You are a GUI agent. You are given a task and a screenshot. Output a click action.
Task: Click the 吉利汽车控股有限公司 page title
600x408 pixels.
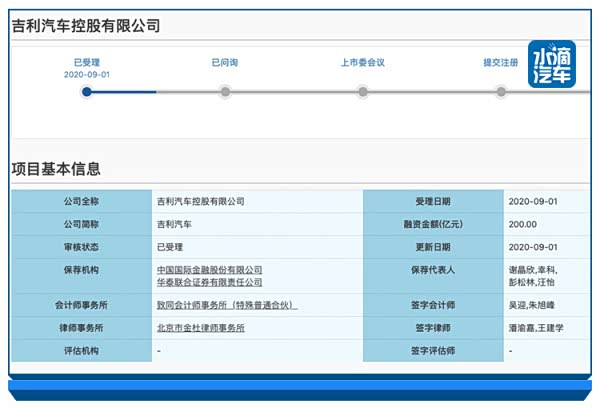[x=85, y=27]
